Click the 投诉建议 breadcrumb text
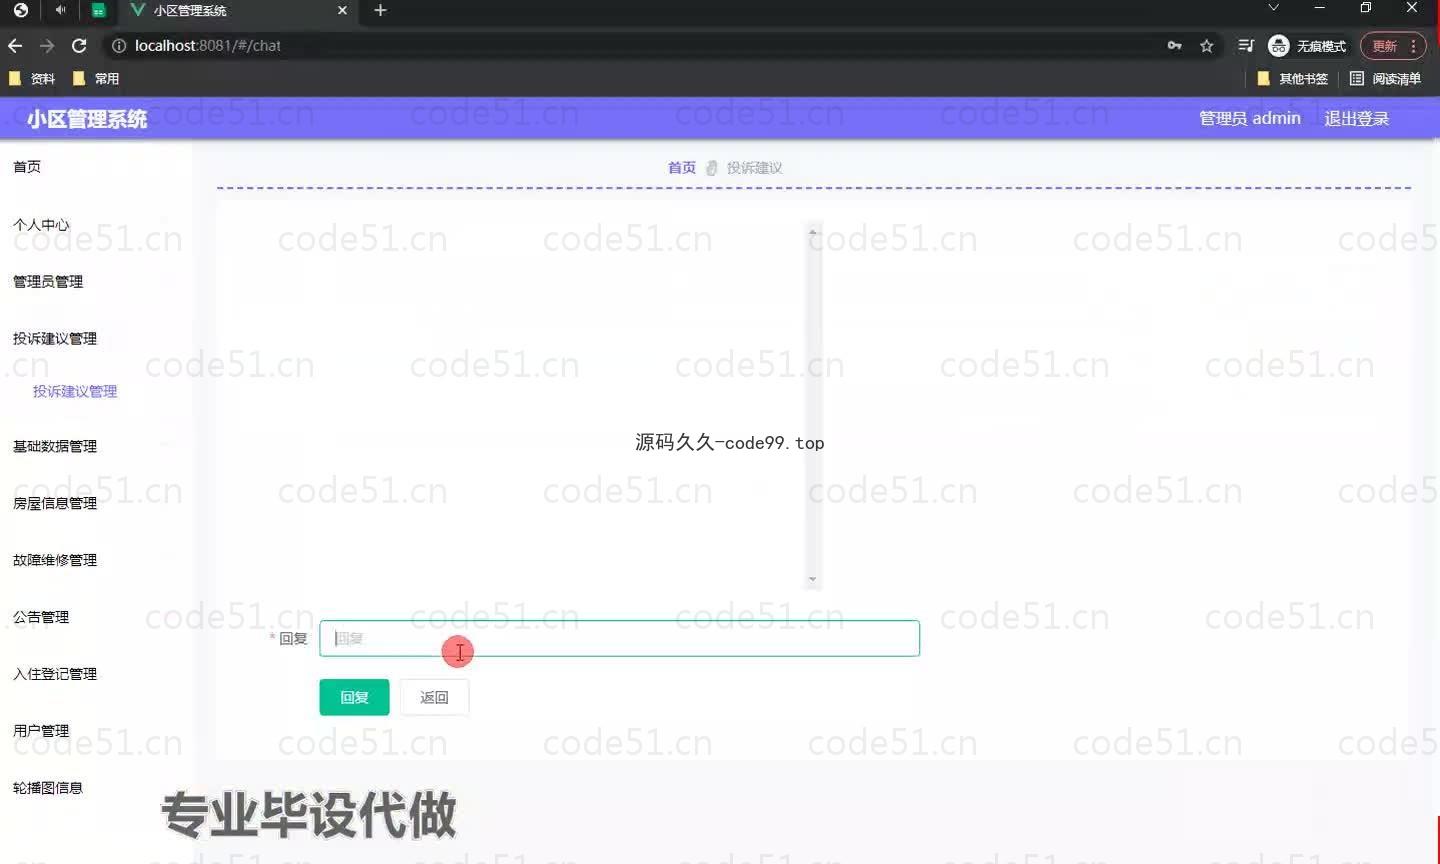This screenshot has height=864, width=1440. pyautogui.click(x=755, y=168)
